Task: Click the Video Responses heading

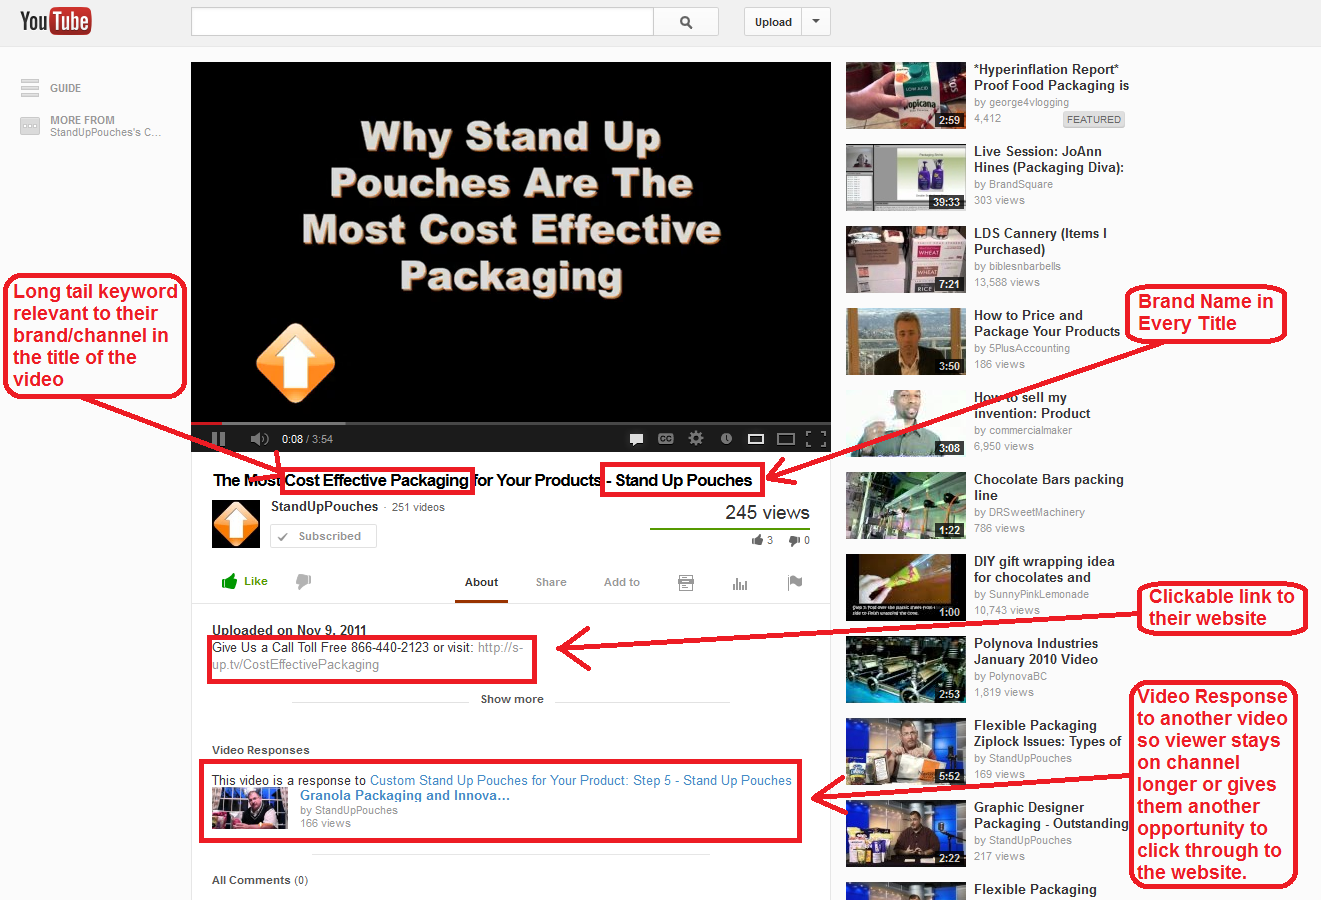Action: 261,750
